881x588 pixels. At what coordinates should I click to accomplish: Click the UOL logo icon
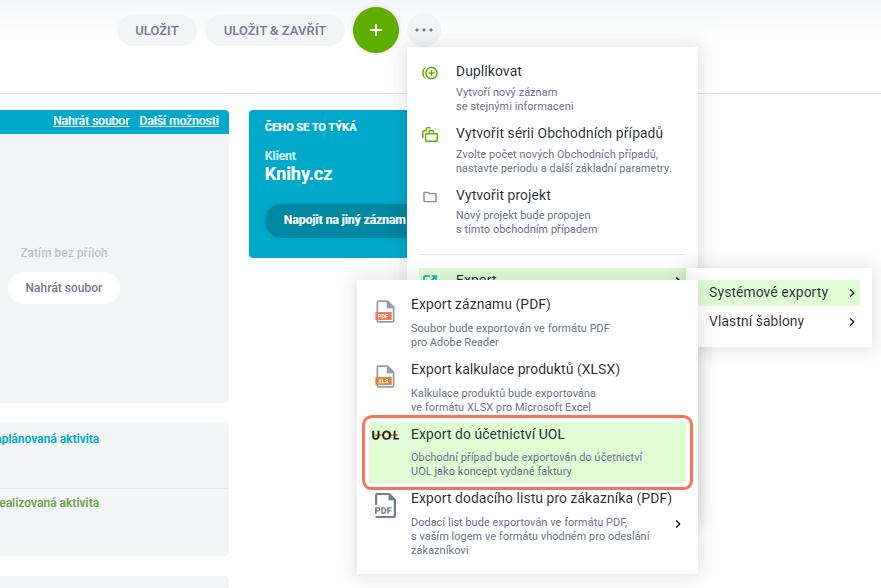coord(385,435)
